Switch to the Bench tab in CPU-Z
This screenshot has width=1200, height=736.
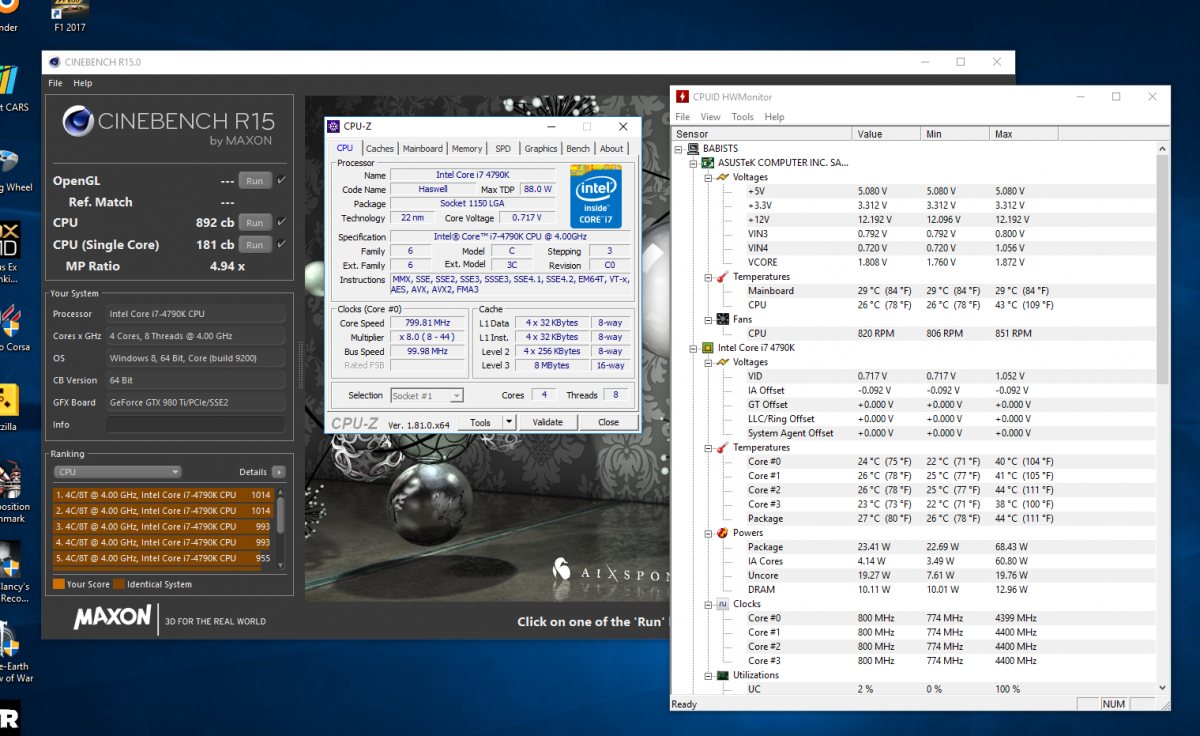[578, 149]
